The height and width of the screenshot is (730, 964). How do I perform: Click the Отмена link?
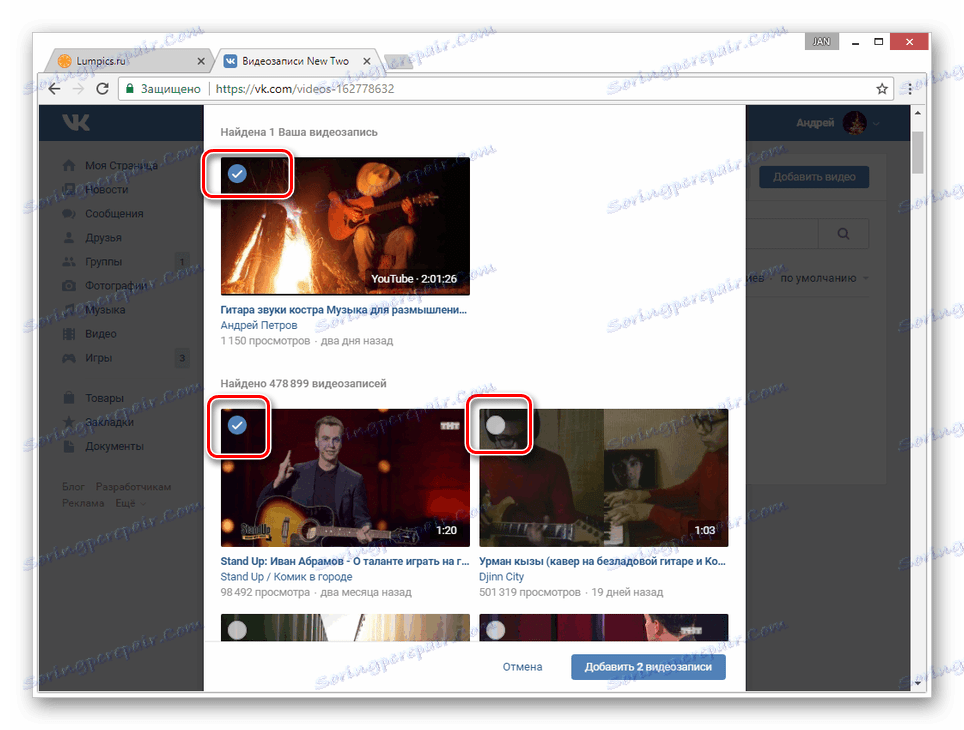pyautogui.click(x=523, y=667)
